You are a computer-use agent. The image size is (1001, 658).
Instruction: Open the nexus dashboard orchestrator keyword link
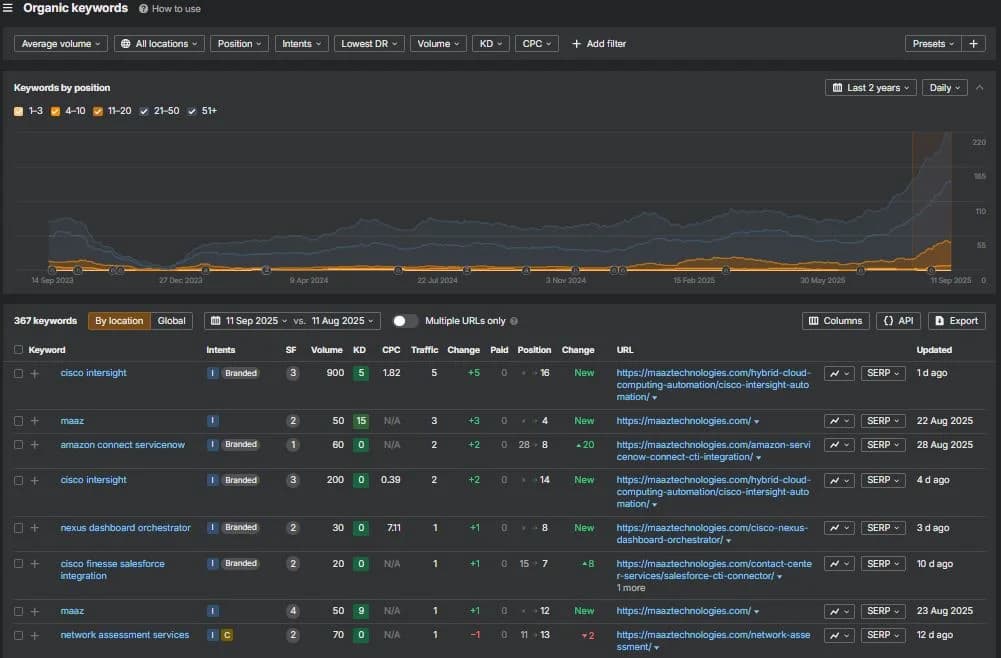coord(126,528)
